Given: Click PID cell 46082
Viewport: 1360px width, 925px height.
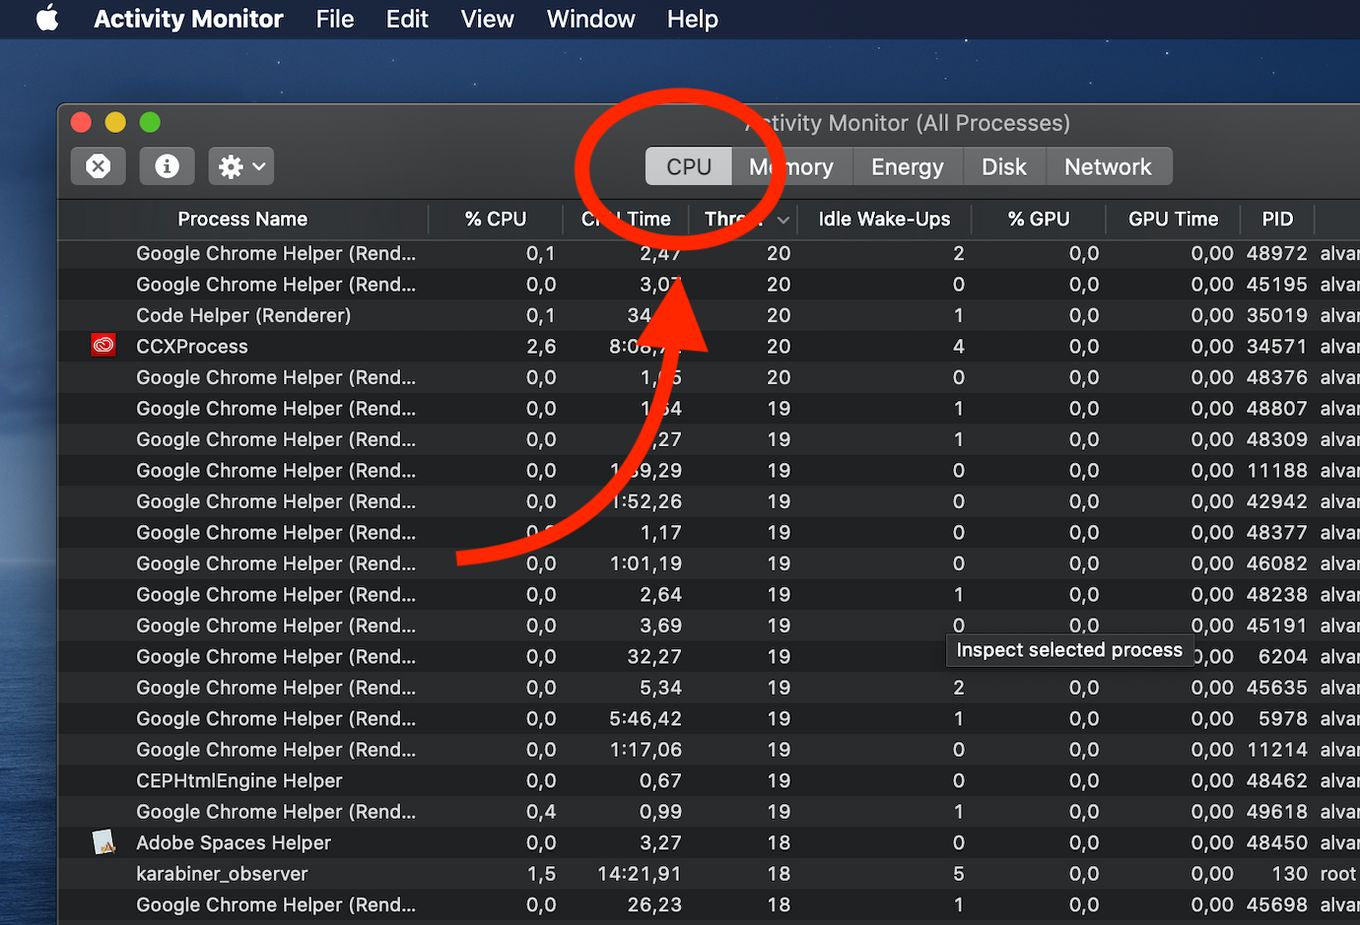Looking at the screenshot, I should (x=1277, y=563).
